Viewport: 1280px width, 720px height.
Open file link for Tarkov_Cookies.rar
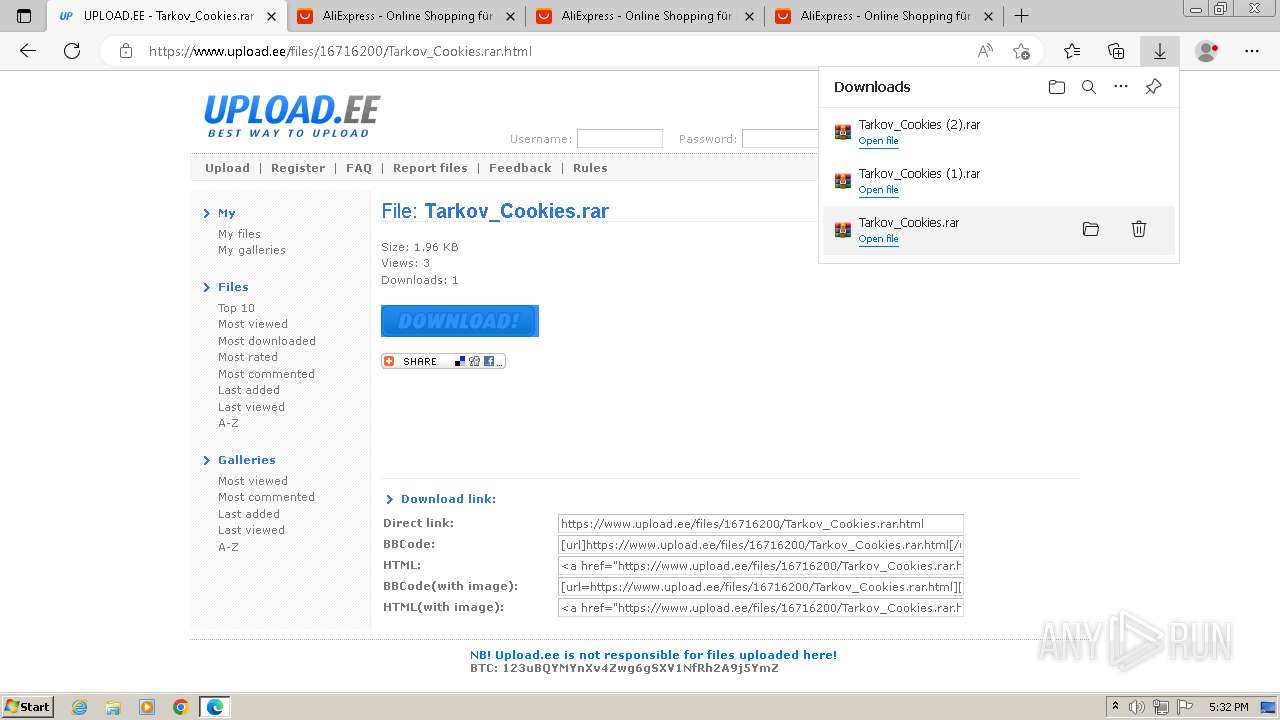tap(878, 239)
